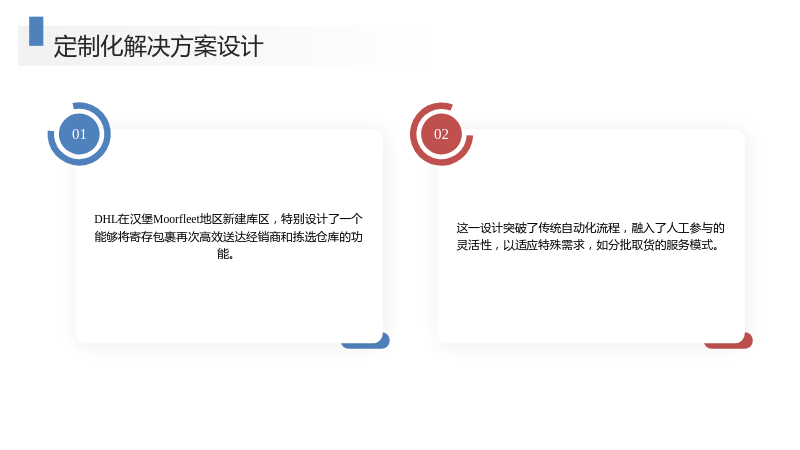Screen dimensions: 800x450
Task: Click the blue 01 number circle
Action: click(x=79, y=134)
